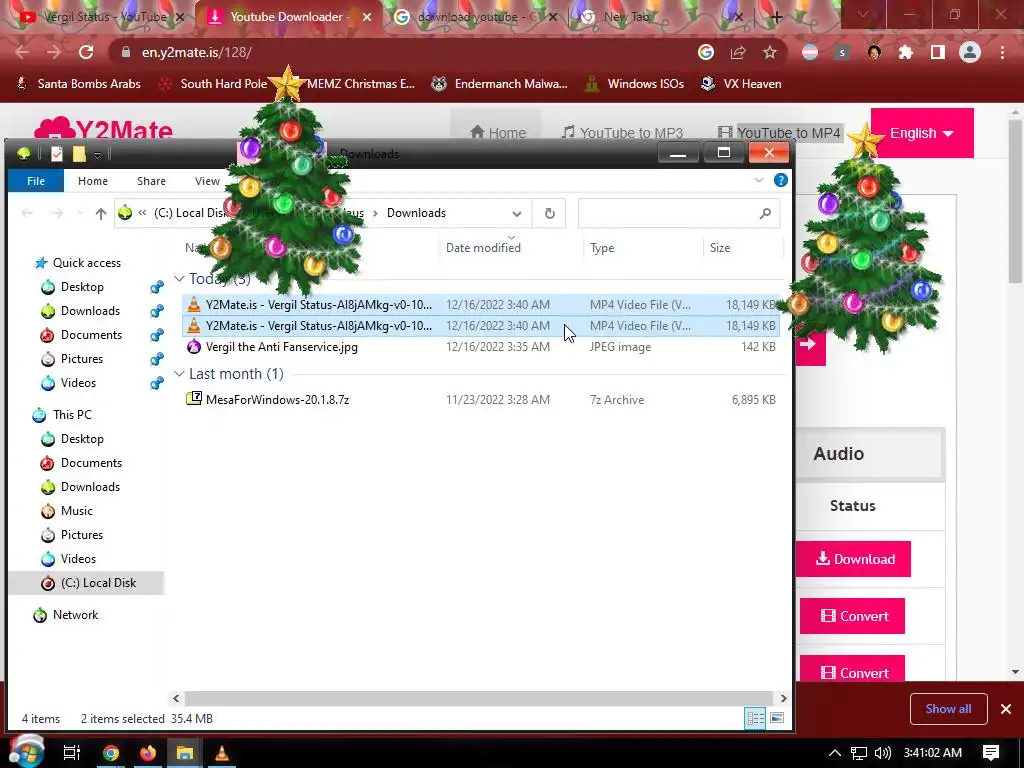Click the pink Download button
The image size is (1024, 768).
point(853,559)
